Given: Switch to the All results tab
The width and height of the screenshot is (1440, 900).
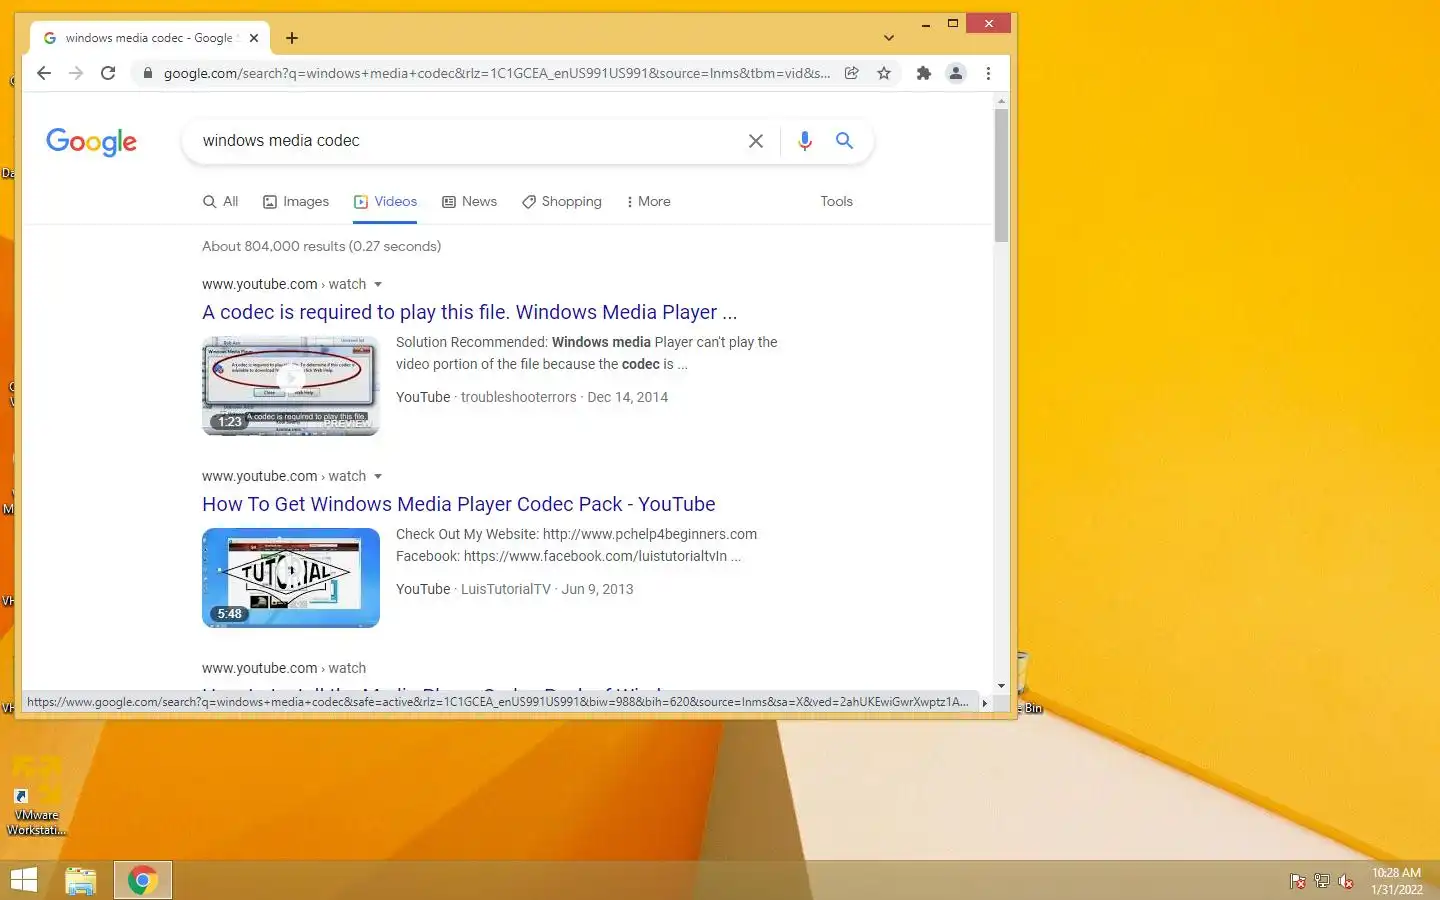Looking at the screenshot, I should 220,201.
